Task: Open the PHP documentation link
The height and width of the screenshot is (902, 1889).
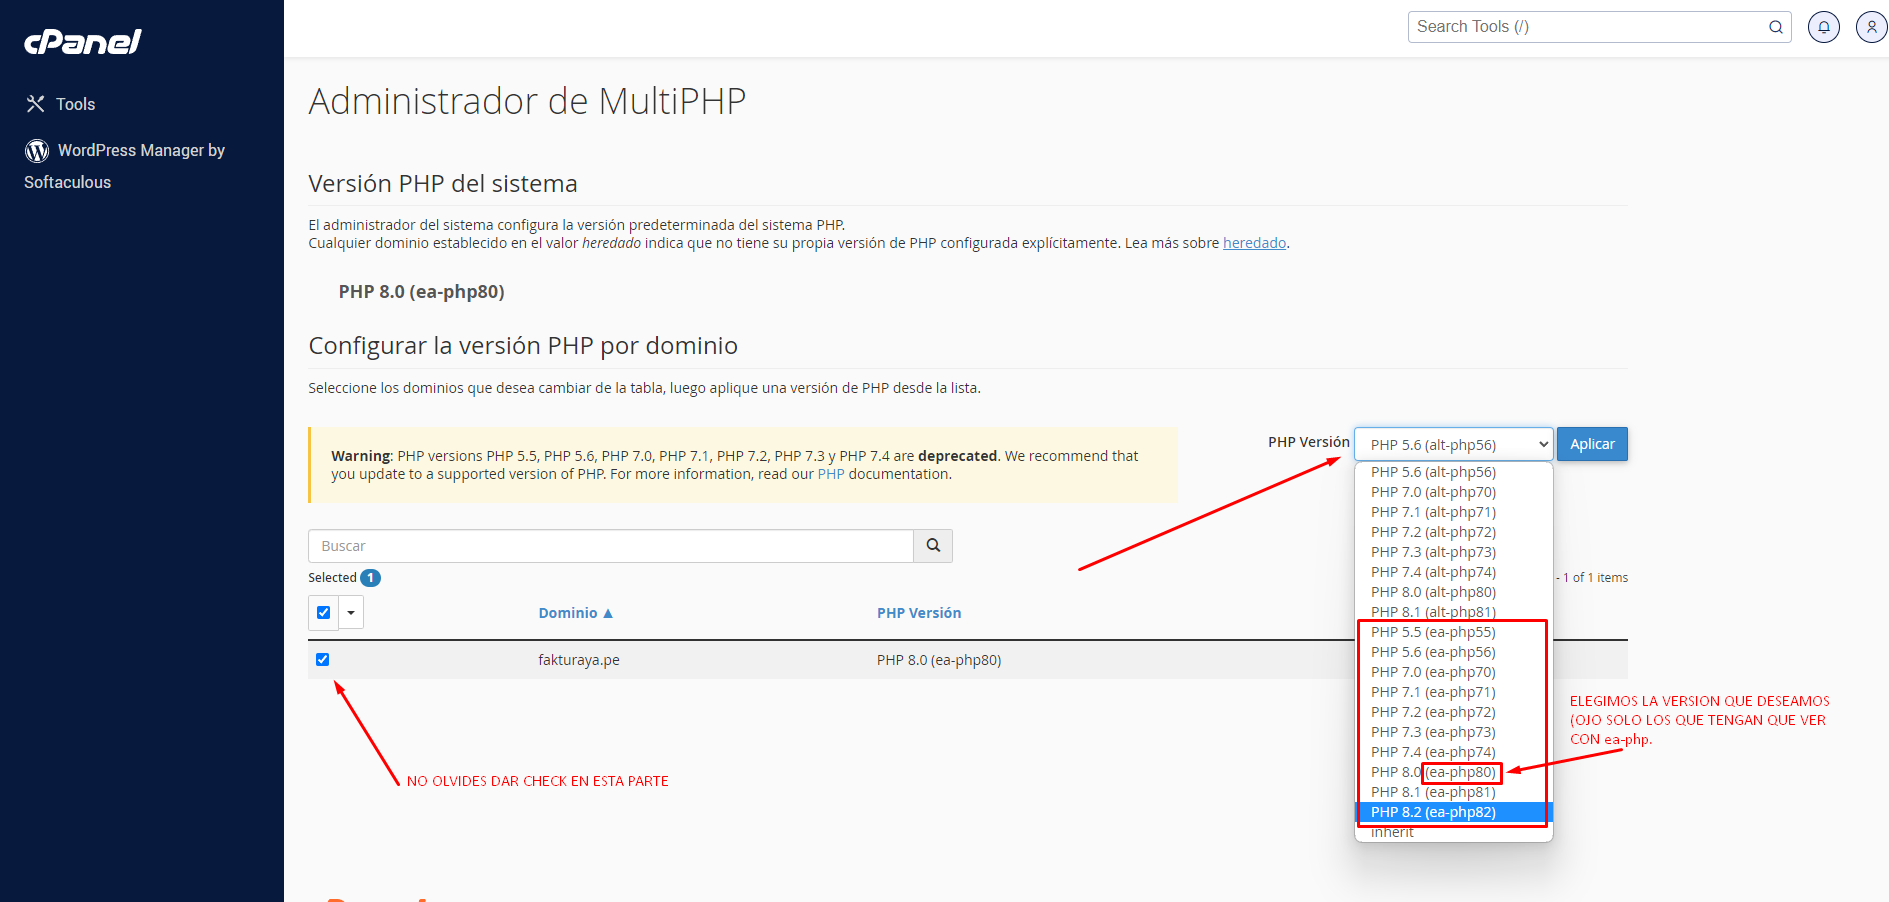Action: pos(831,474)
